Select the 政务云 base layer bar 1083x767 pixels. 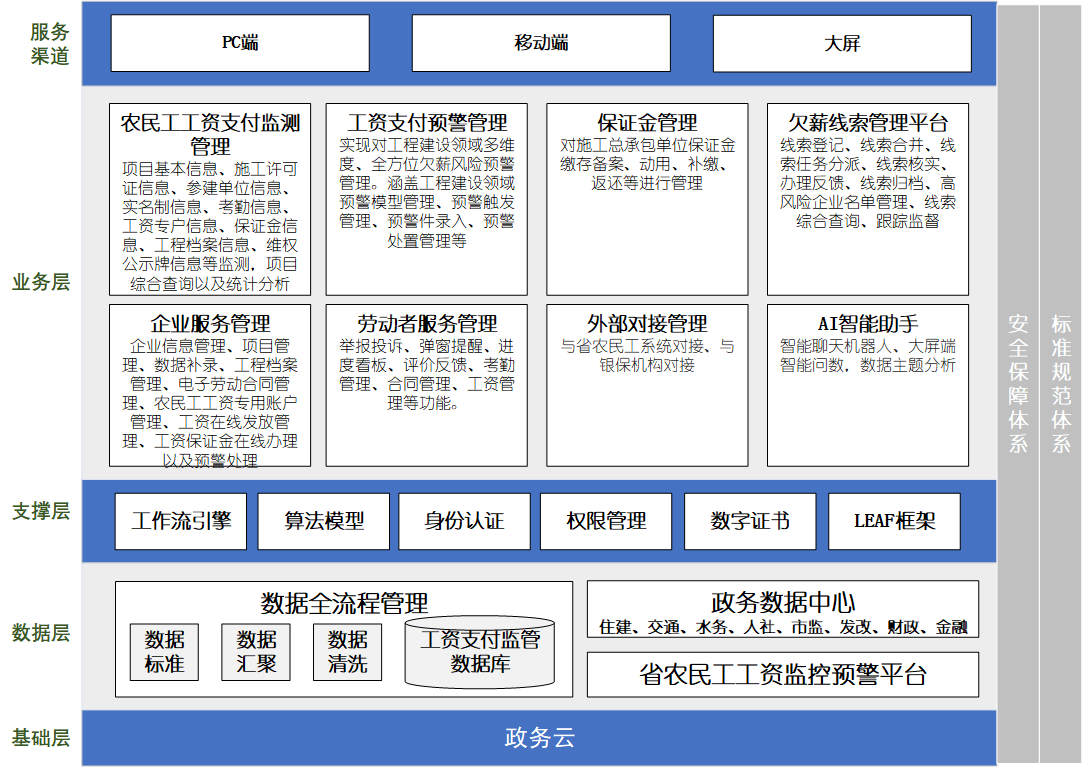pyautogui.click(x=539, y=738)
